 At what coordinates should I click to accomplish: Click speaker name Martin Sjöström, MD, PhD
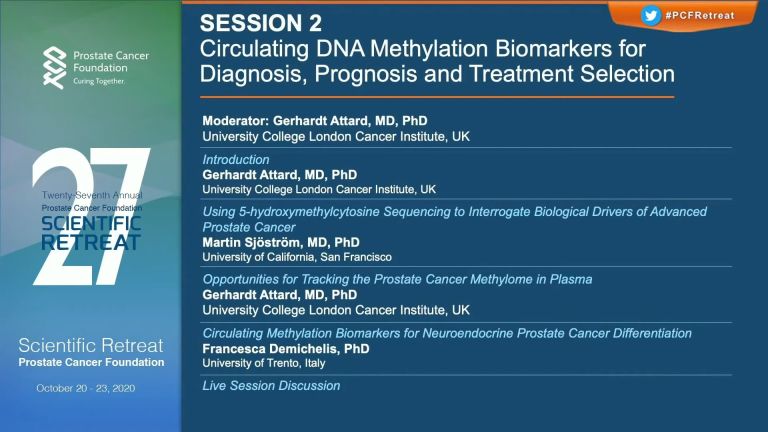(x=281, y=242)
